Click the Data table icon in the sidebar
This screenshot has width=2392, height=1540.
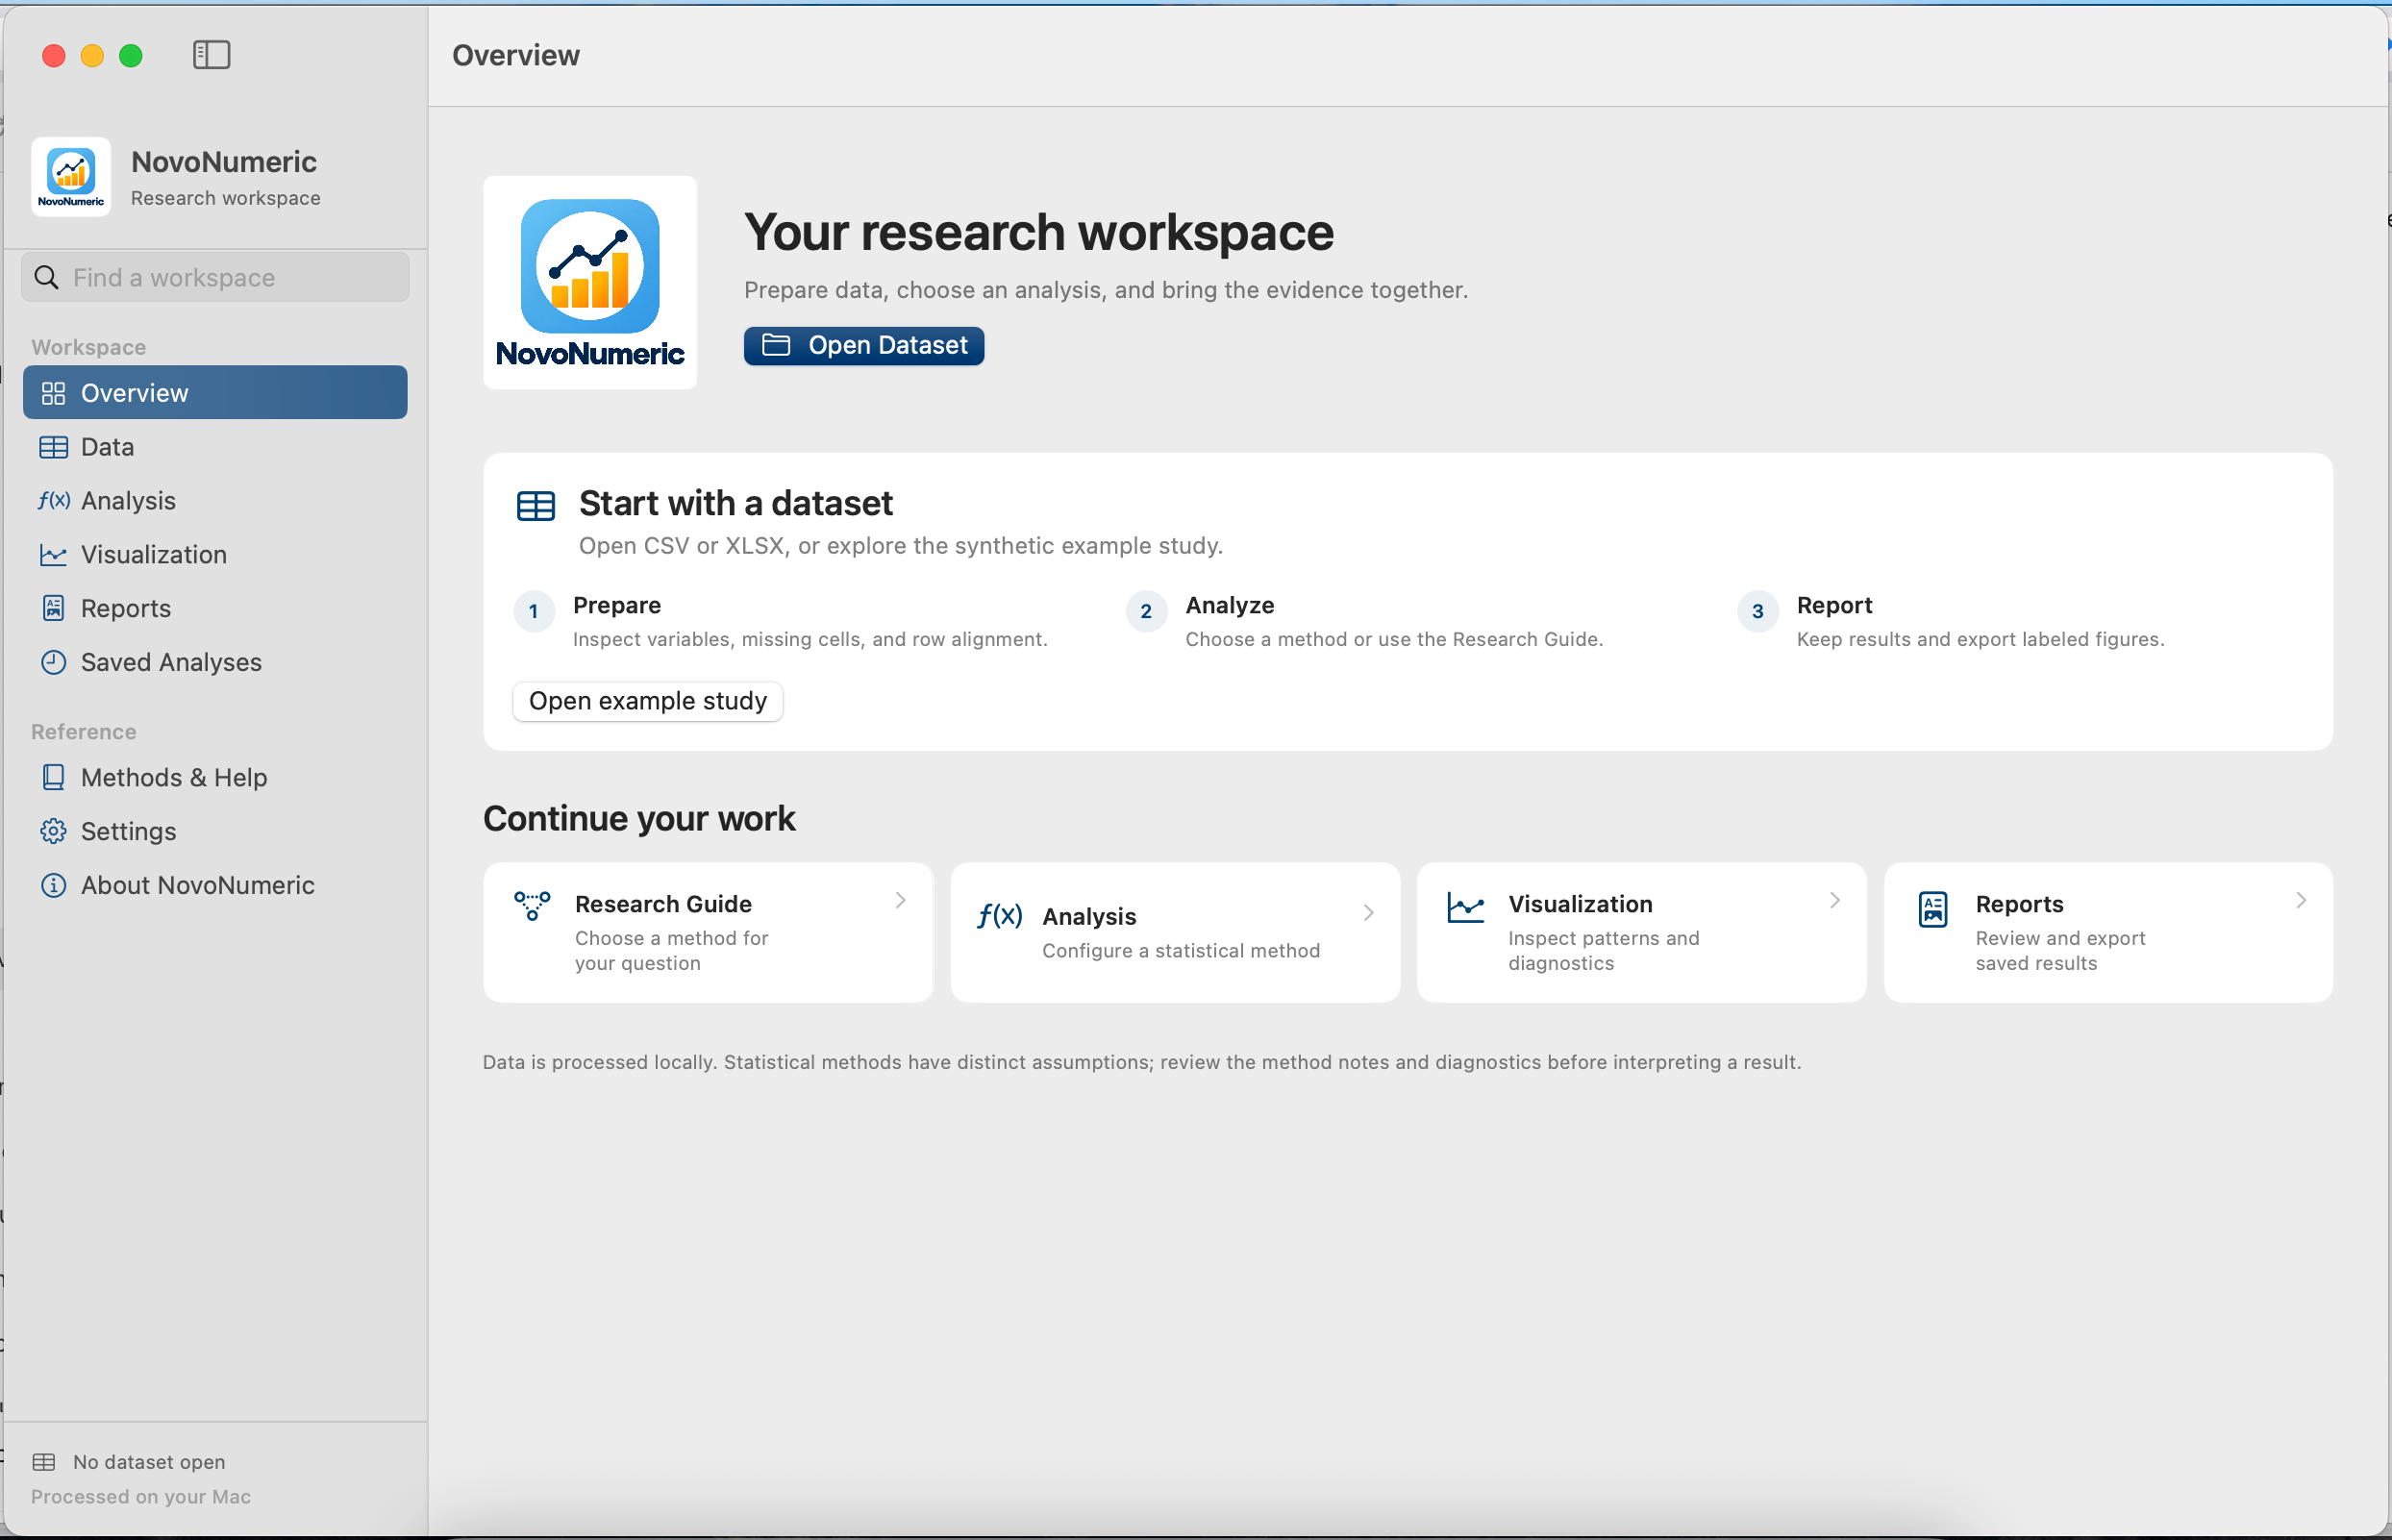(53, 447)
